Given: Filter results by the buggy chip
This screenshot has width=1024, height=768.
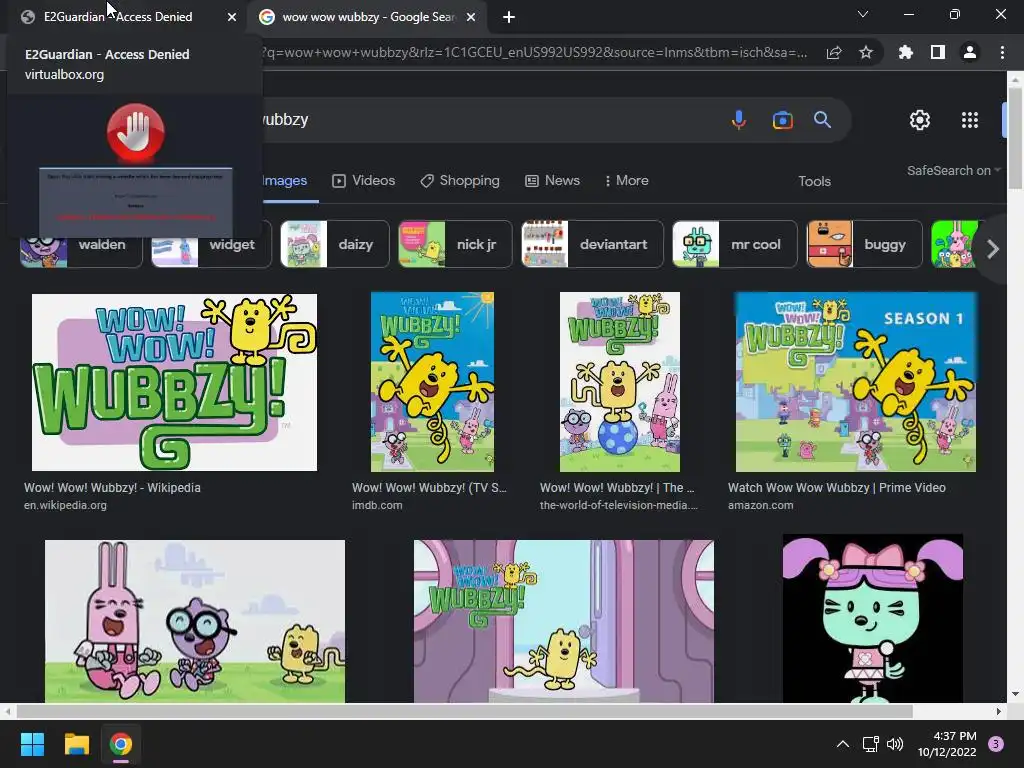Looking at the screenshot, I should [x=865, y=244].
